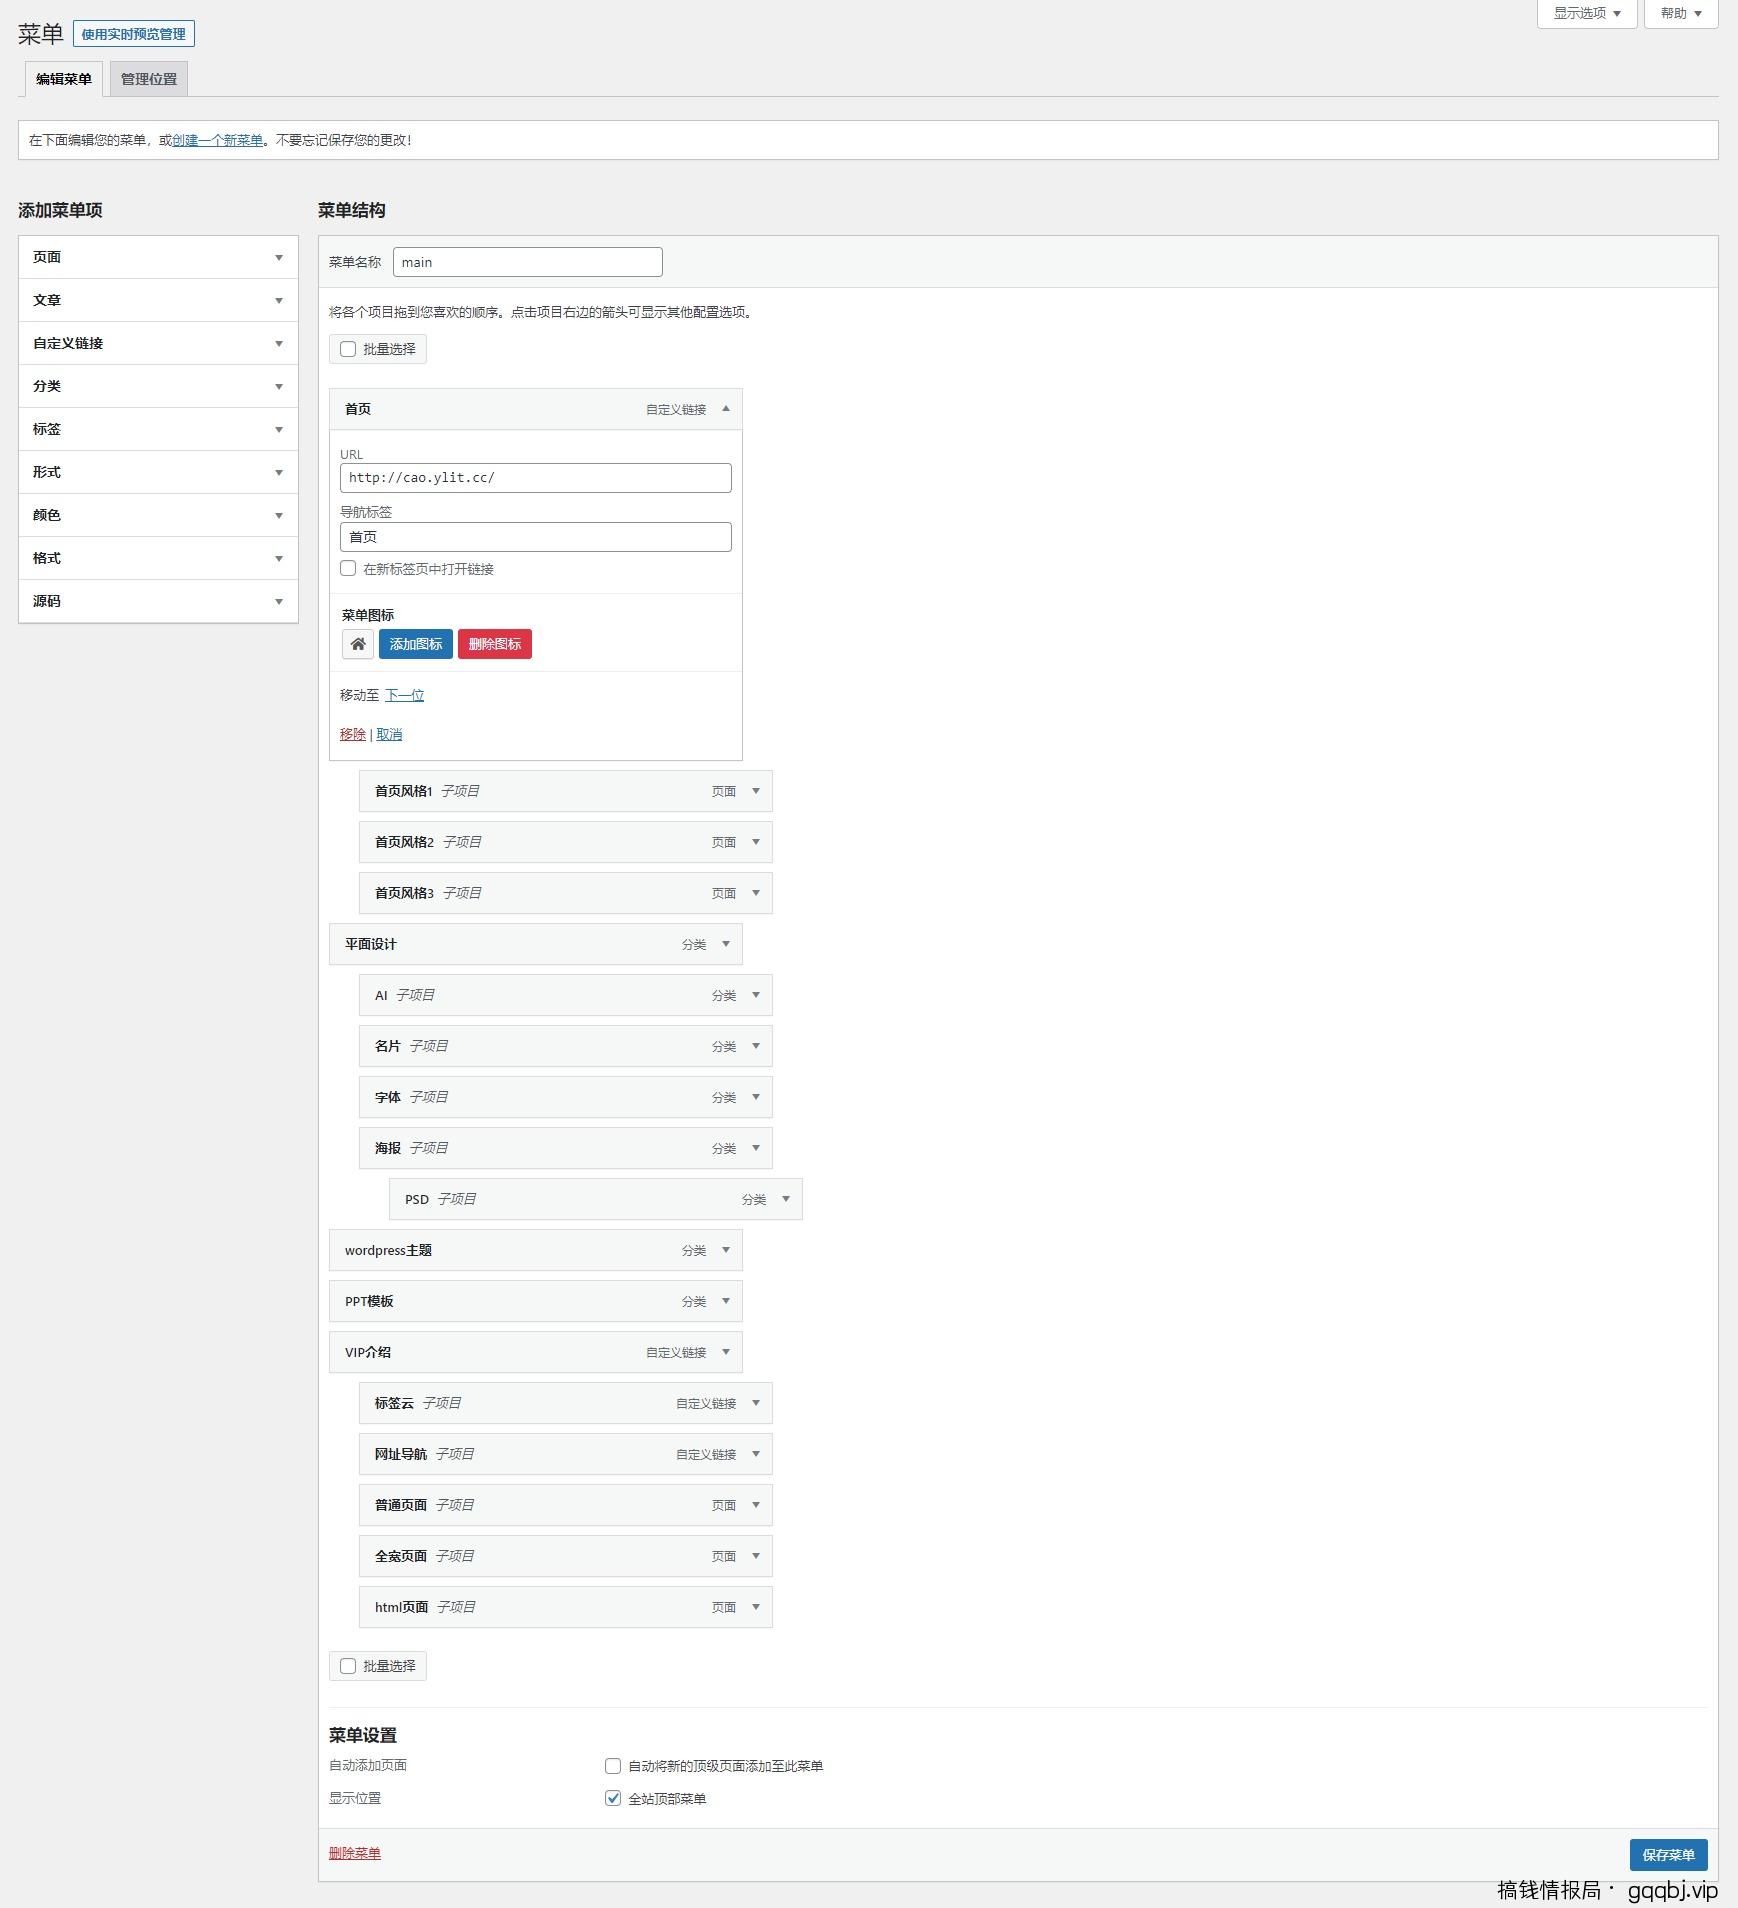Open the wordpress主题 item settings arrow
This screenshot has width=1738, height=1908.
pos(726,1250)
